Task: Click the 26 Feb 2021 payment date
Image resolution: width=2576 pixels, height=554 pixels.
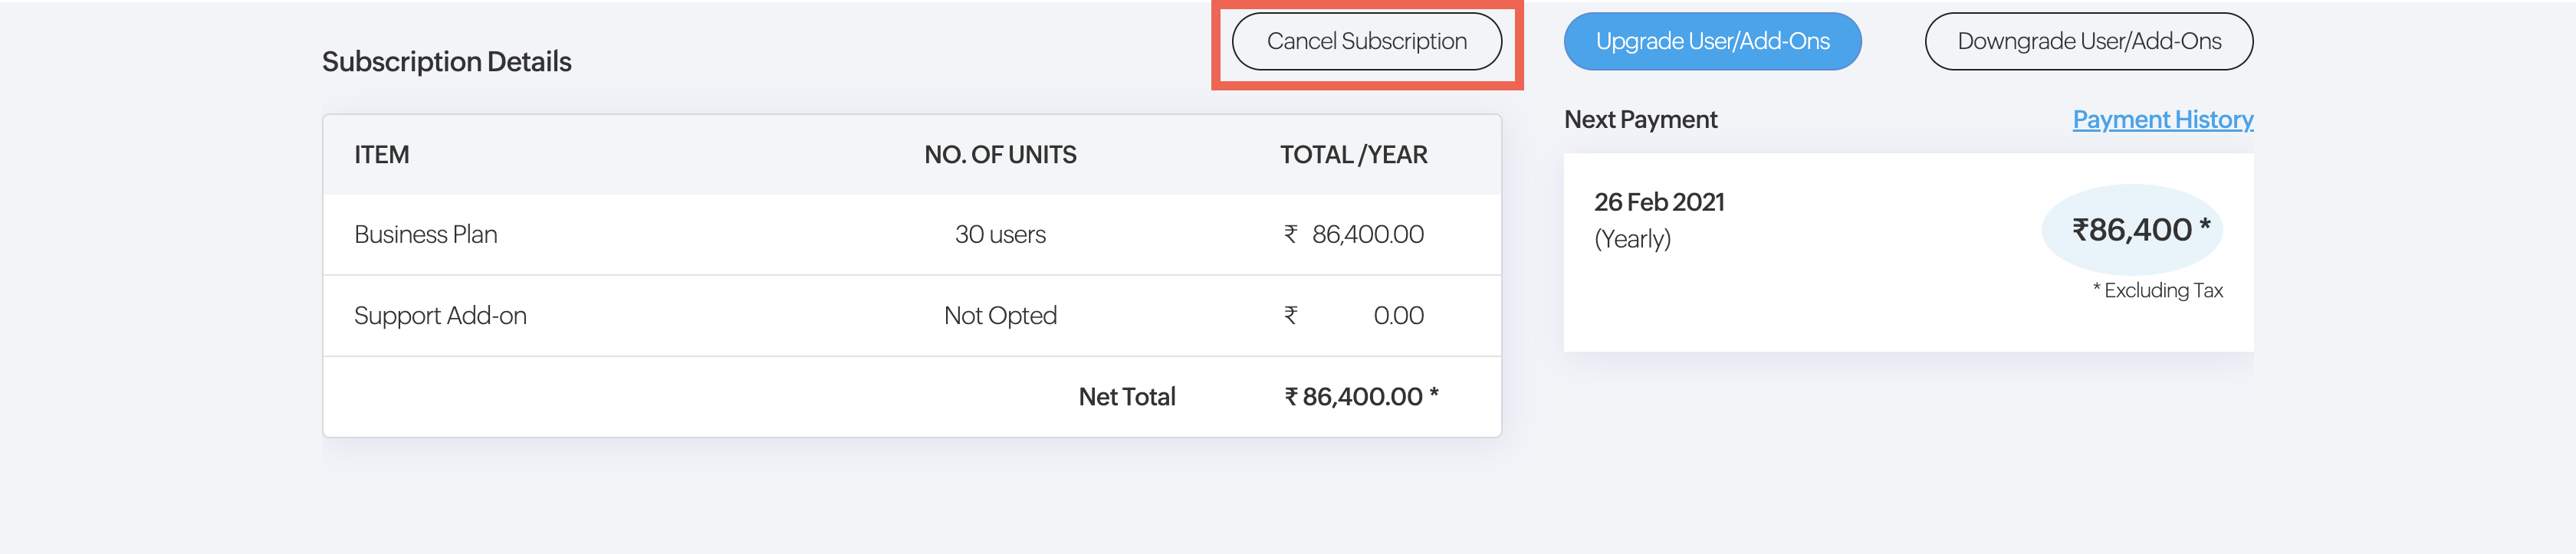Action: coord(1659,202)
